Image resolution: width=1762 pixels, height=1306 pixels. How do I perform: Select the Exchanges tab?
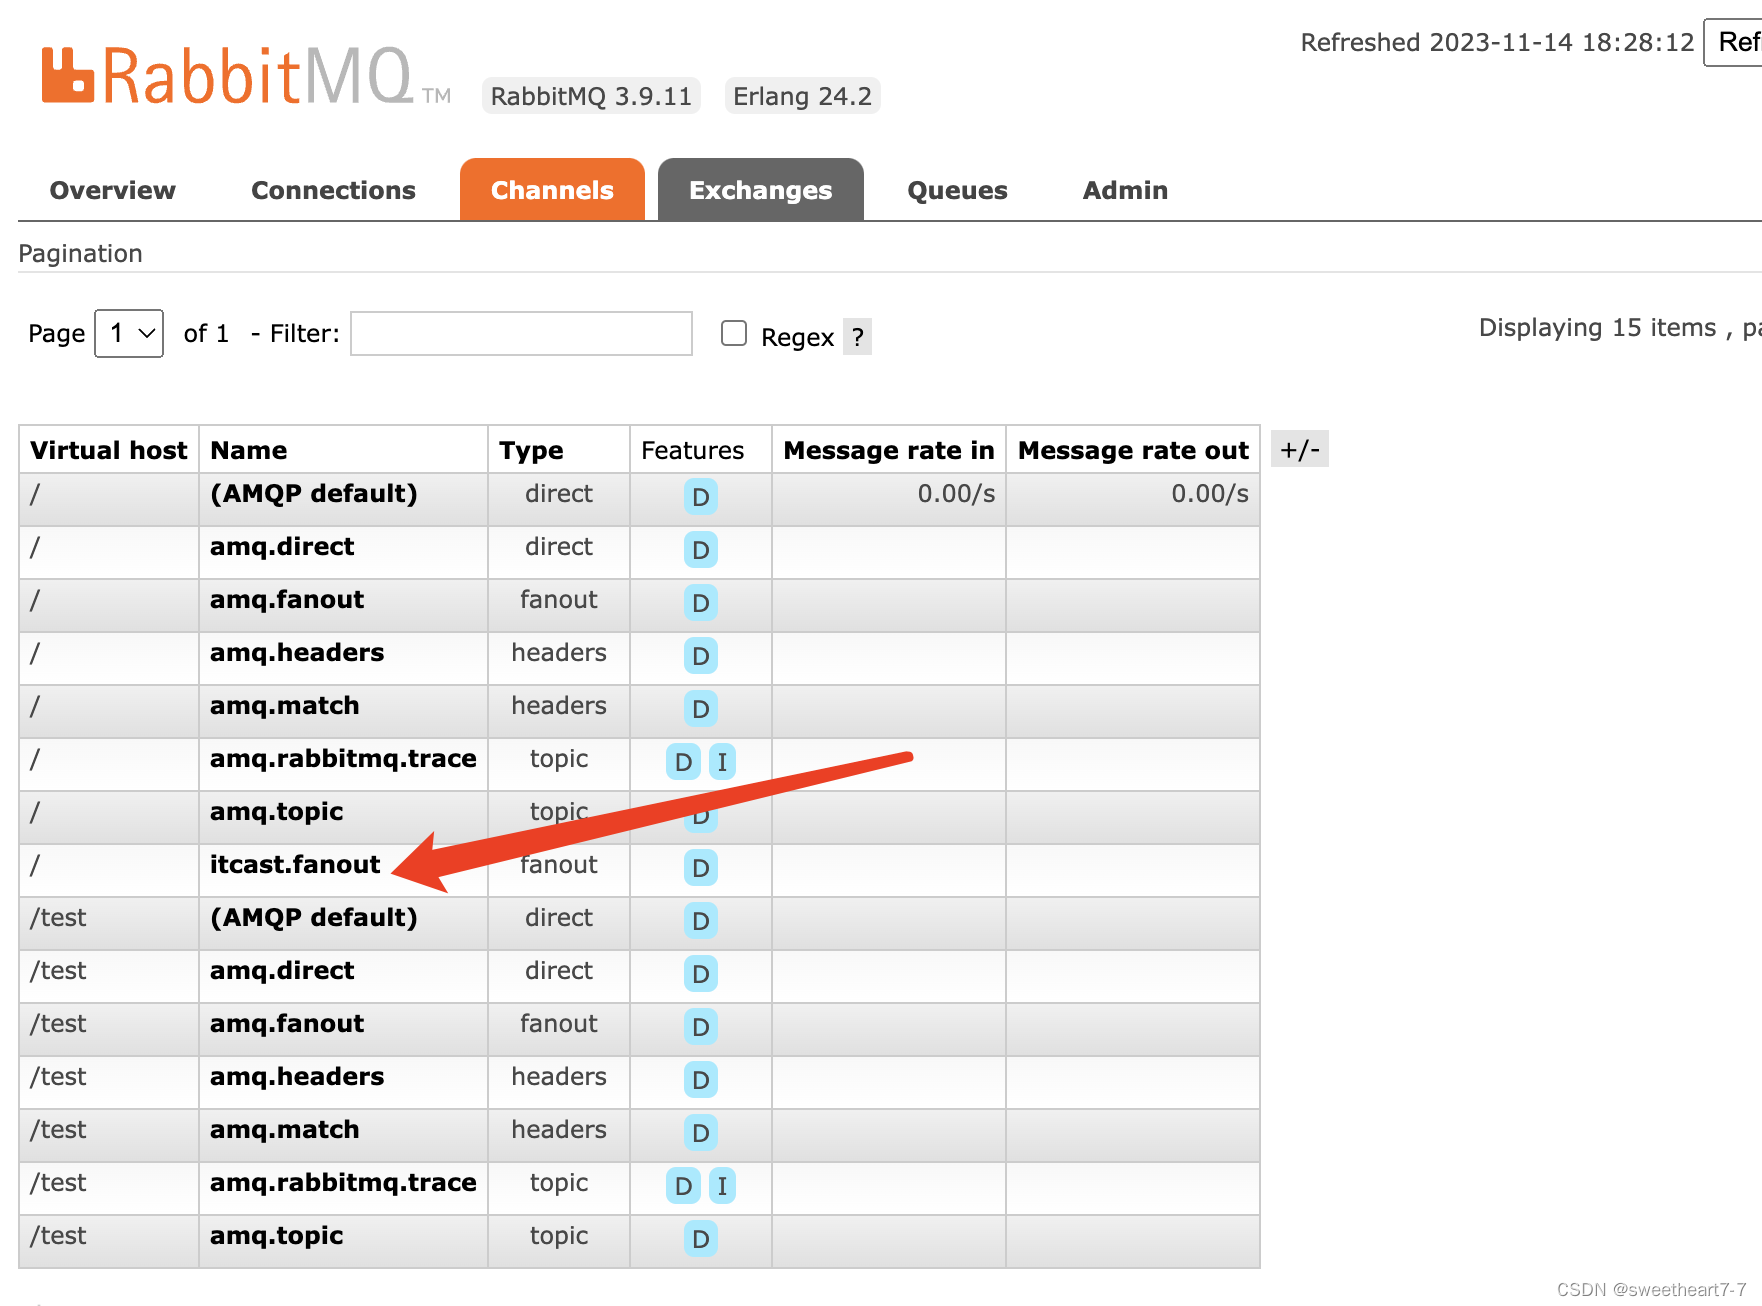pos(761,190)
